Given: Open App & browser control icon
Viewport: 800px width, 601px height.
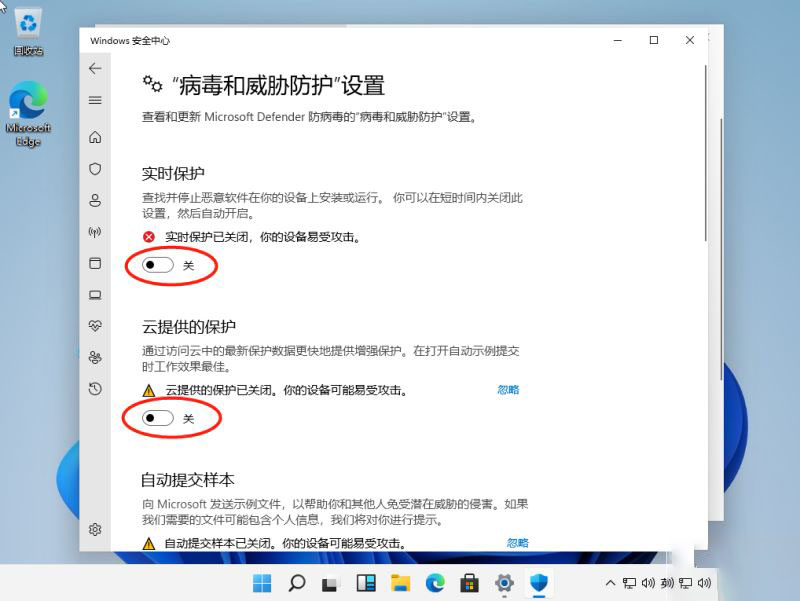Looking at the screenshot, I should (x=95, y=263).
